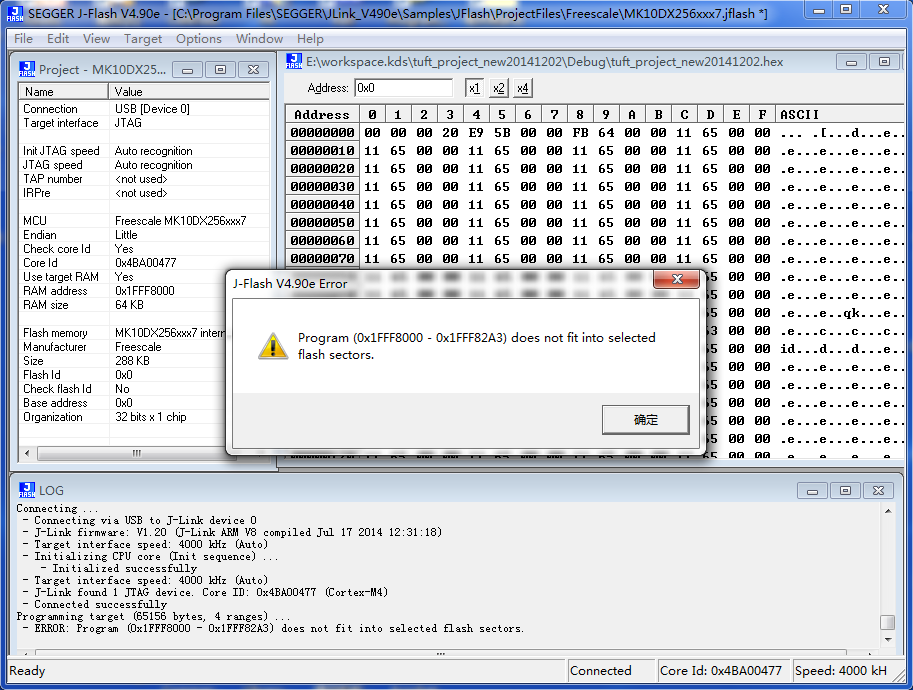Viewport: 913px width, 690px height.
Task: Click the 'FB' byte in first hex row
Action: (x=580, y=133)
